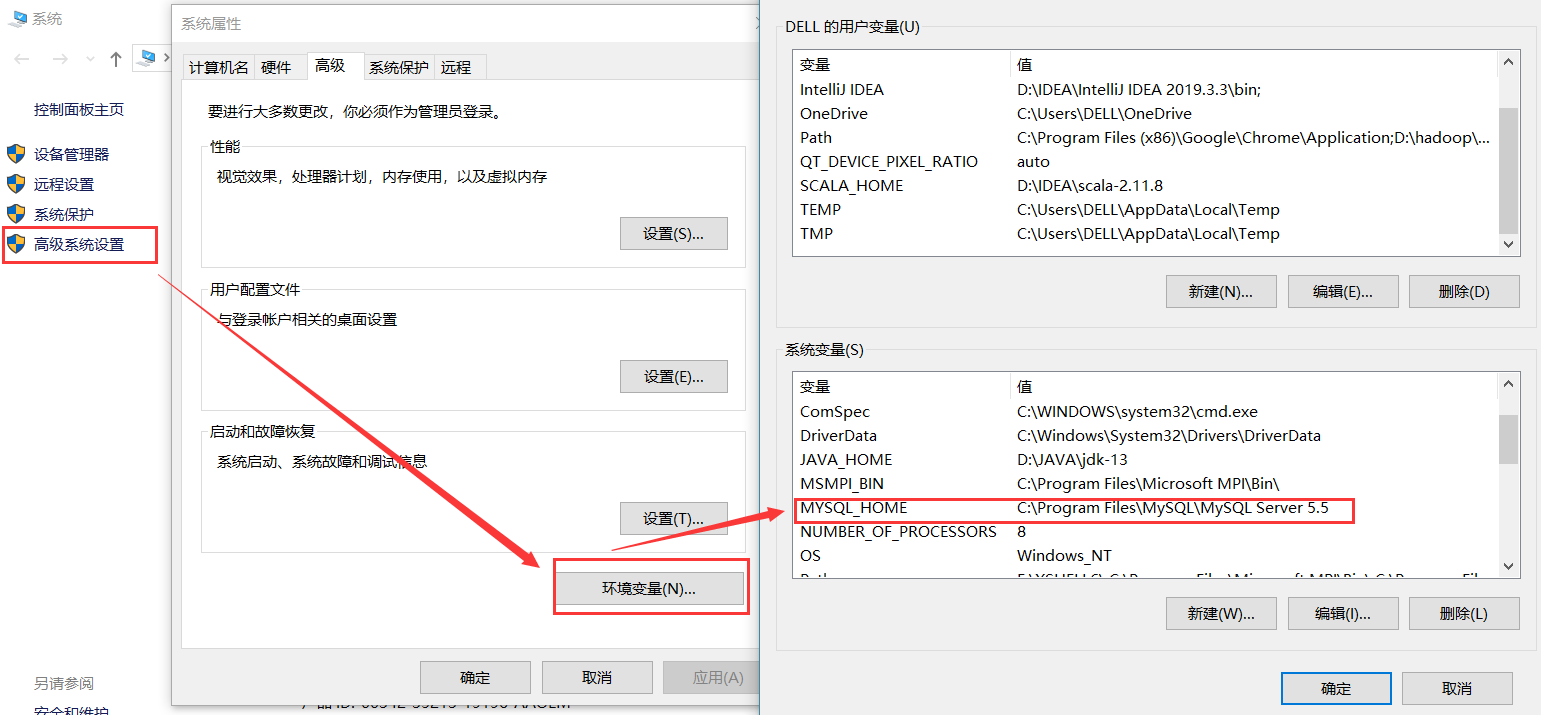Click 删除(L) under system variables
The image size is (1541, 715).
[1464, 613]
